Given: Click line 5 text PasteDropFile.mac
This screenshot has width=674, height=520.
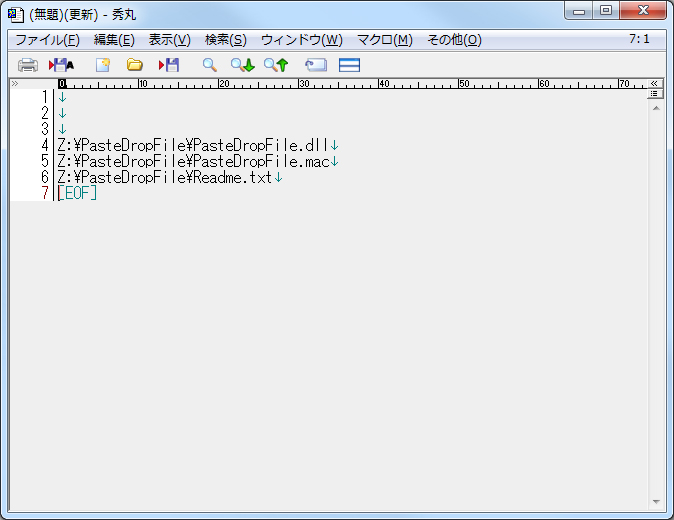Looking at the screenshot, I should click(x=261, y=161).
